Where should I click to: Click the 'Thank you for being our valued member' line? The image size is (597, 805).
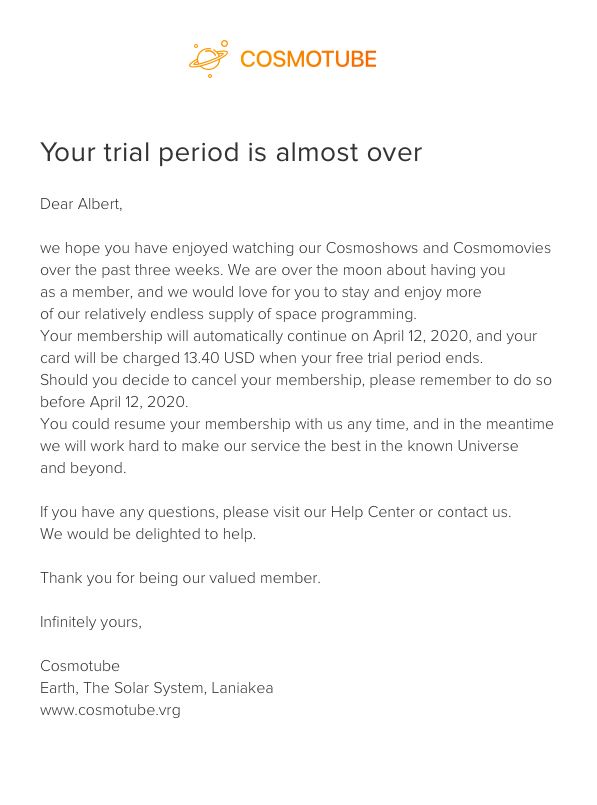[x=180, y=578]
